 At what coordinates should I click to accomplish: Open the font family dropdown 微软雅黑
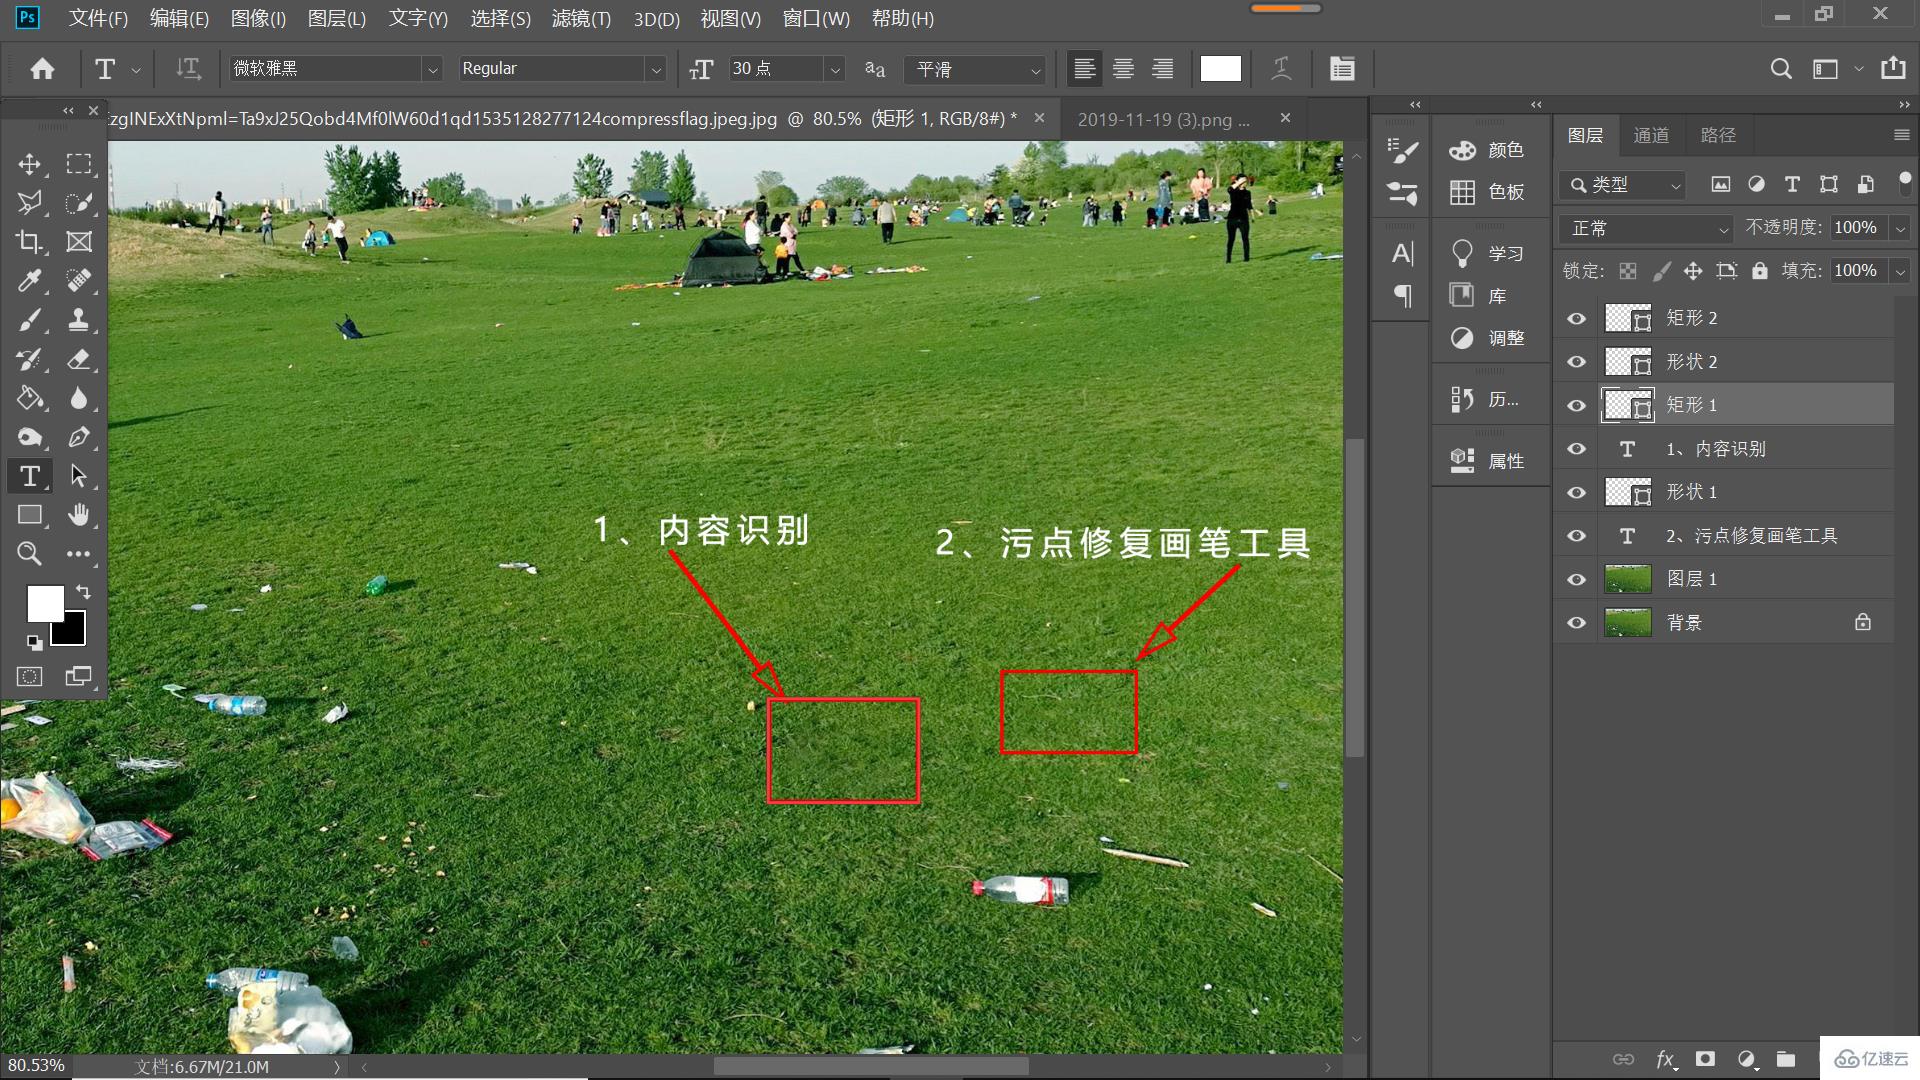[432, 69]
